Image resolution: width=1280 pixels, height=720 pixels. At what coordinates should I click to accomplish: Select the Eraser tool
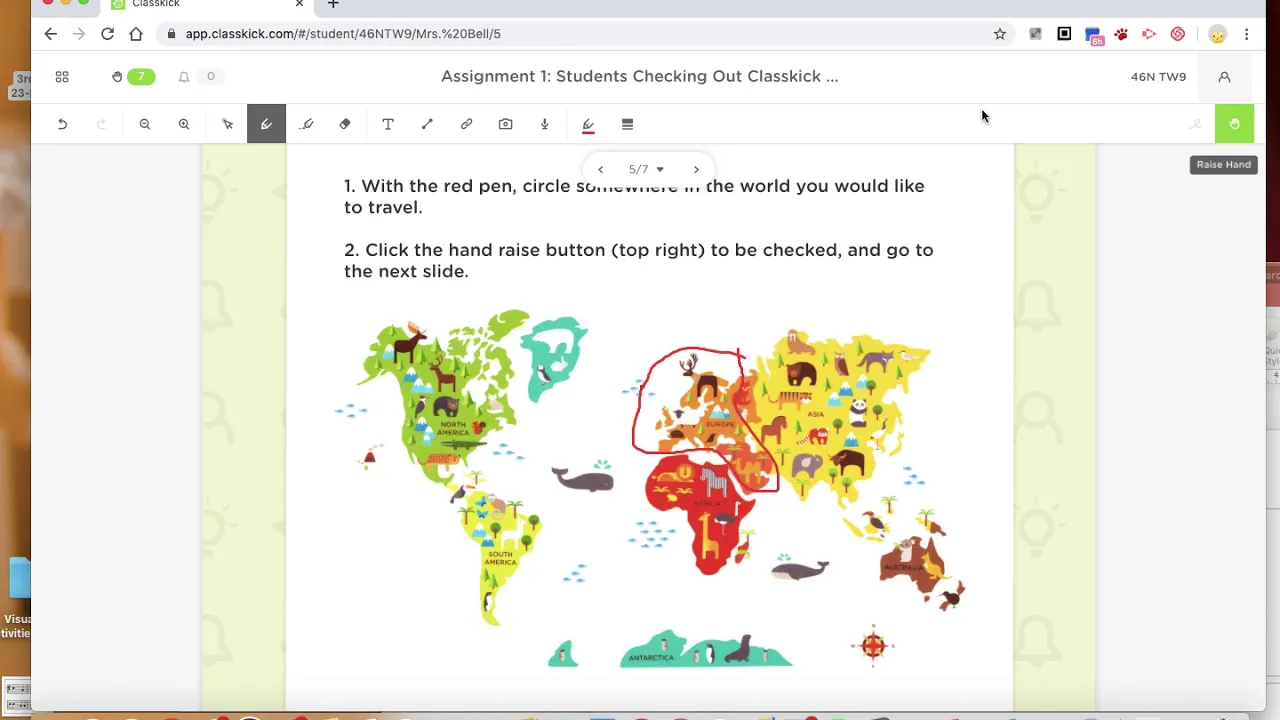pyautogui.click(x=345, y=124)
